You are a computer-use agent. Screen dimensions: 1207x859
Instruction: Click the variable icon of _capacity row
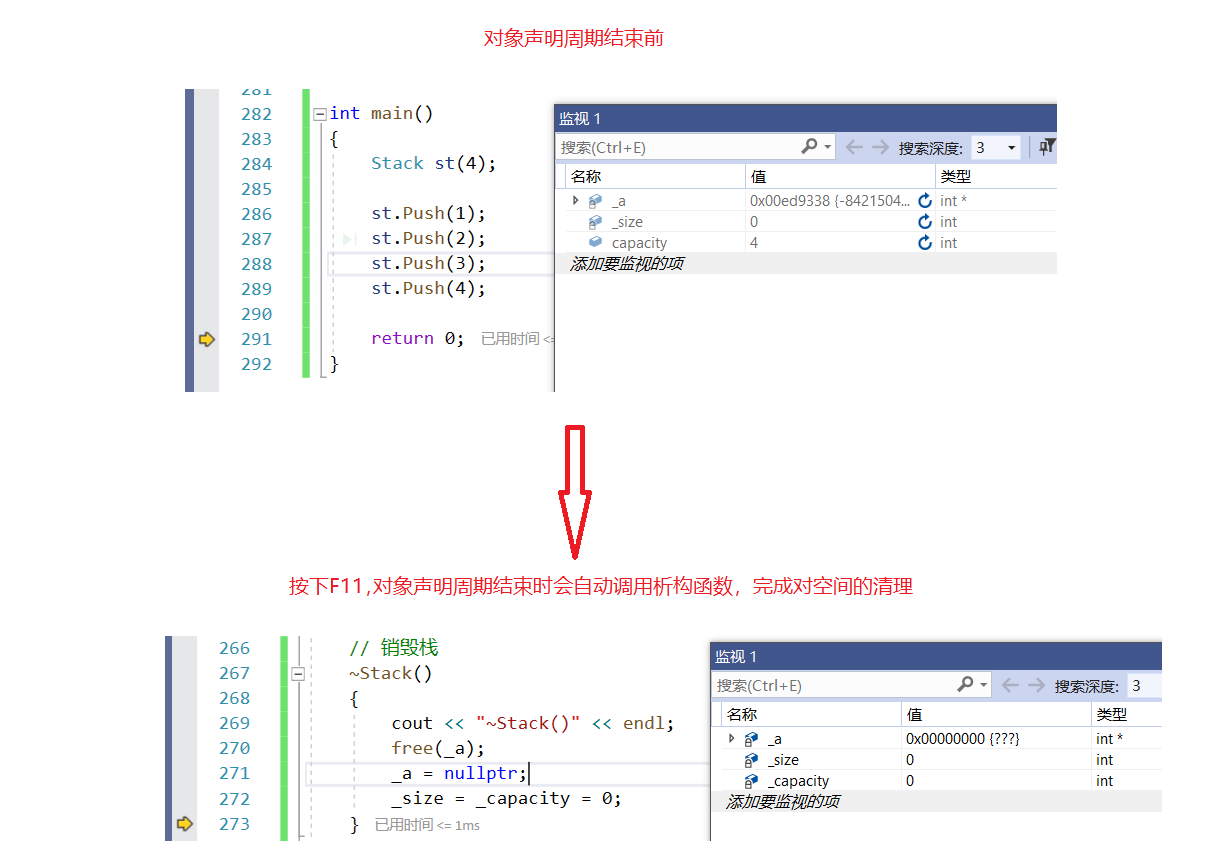pyautogui.click(x=751, y=781)
